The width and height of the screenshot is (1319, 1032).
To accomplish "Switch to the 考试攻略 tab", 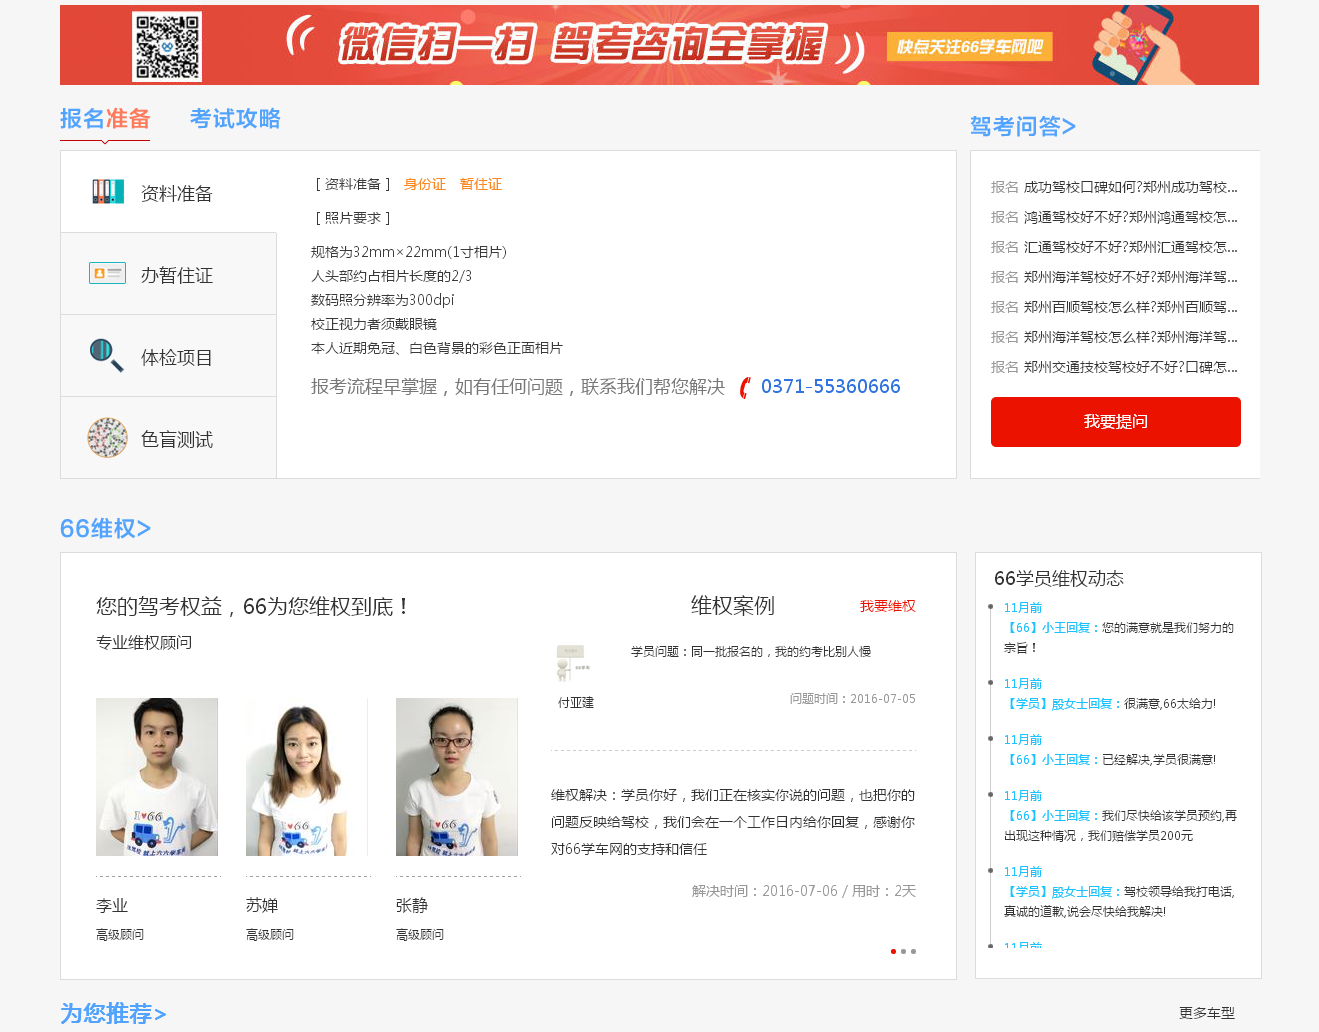I will [234, 119].
